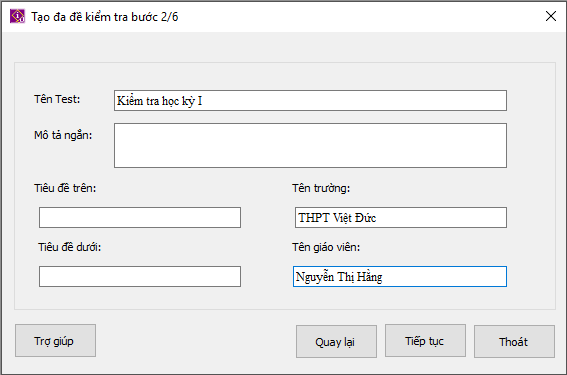Click the Tiêu đề trên: label
567x375 pixels.
click(65, 188)
